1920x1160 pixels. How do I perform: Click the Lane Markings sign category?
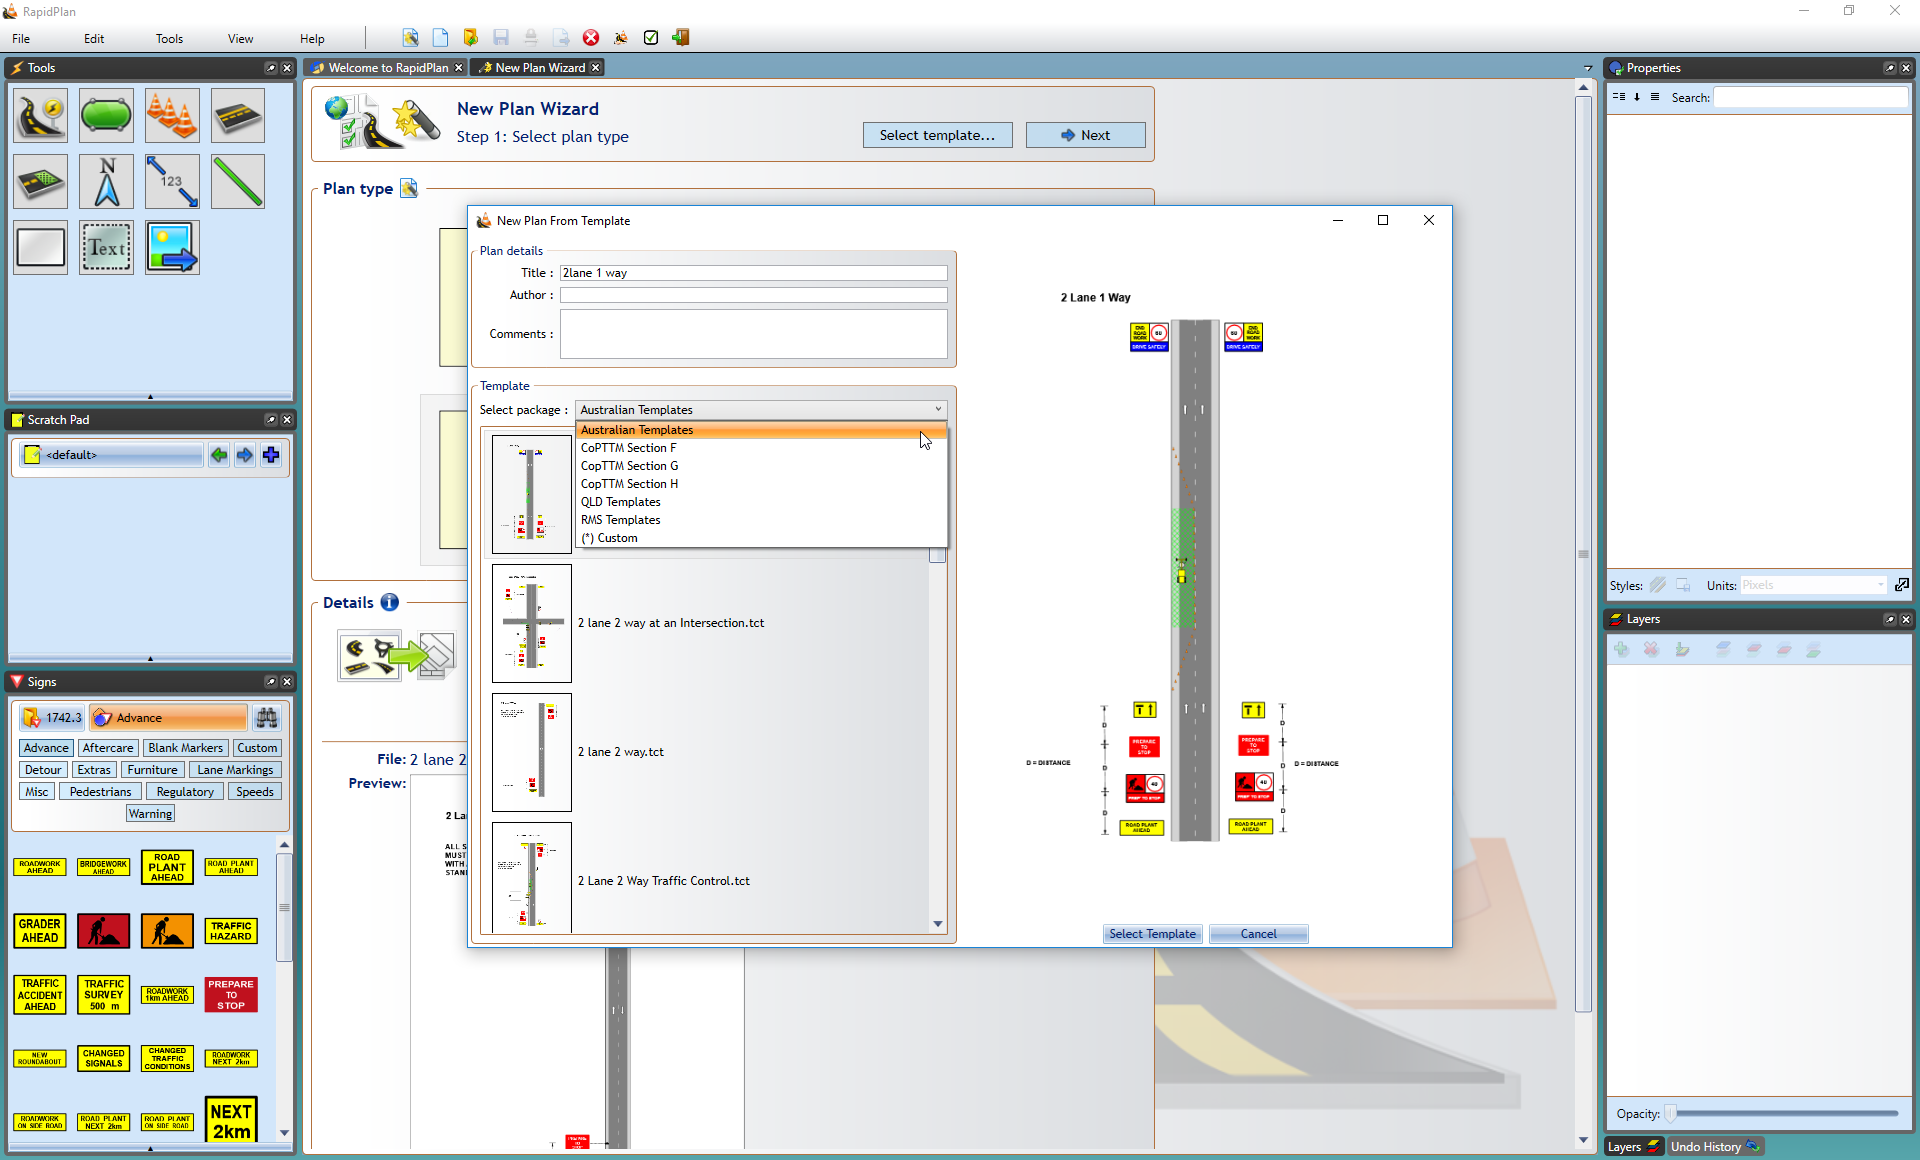235,770
